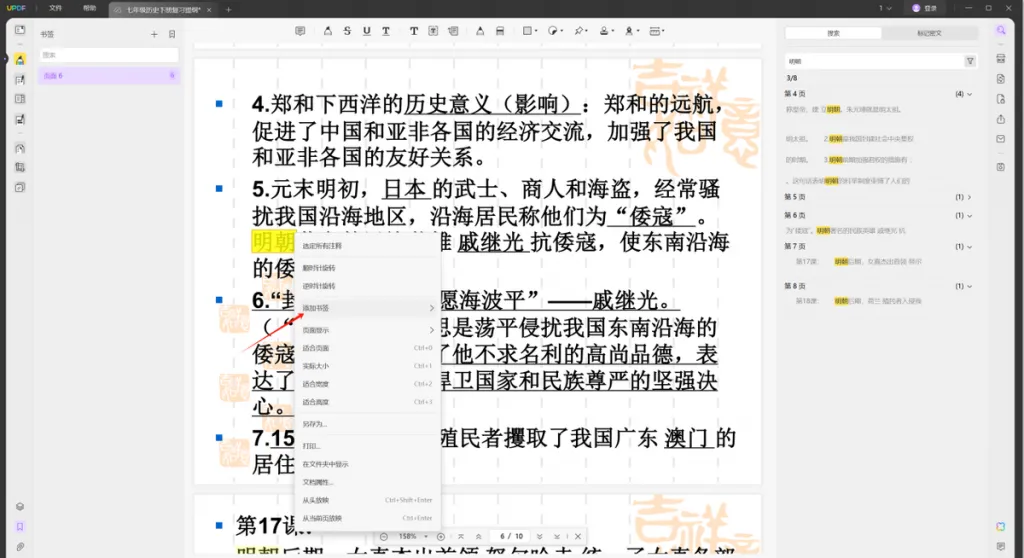Collapse the 第 7 页 search results
Screen dimensions: 1024x558
tap(969, 246)
